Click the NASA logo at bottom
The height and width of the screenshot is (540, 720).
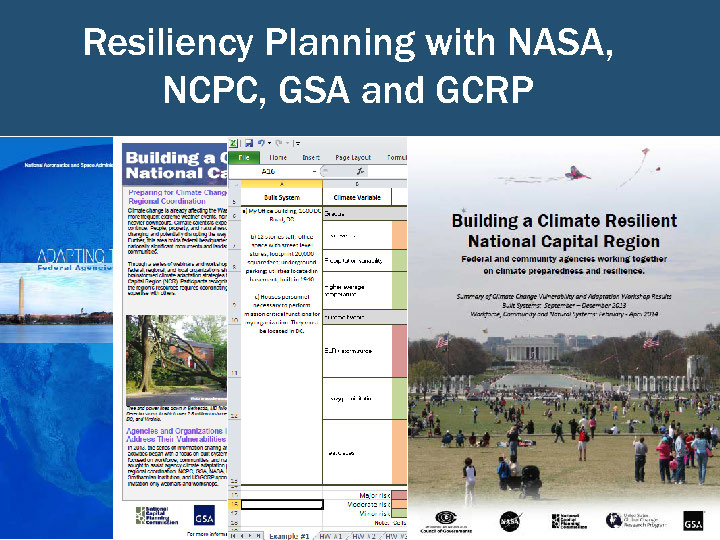point(510,521)
